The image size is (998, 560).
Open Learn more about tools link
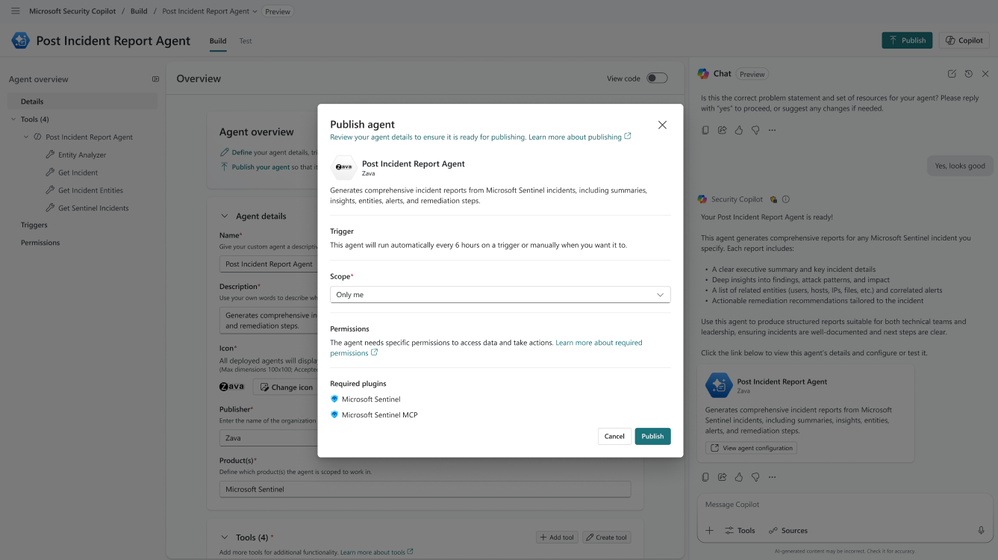[x=376, y=552]
